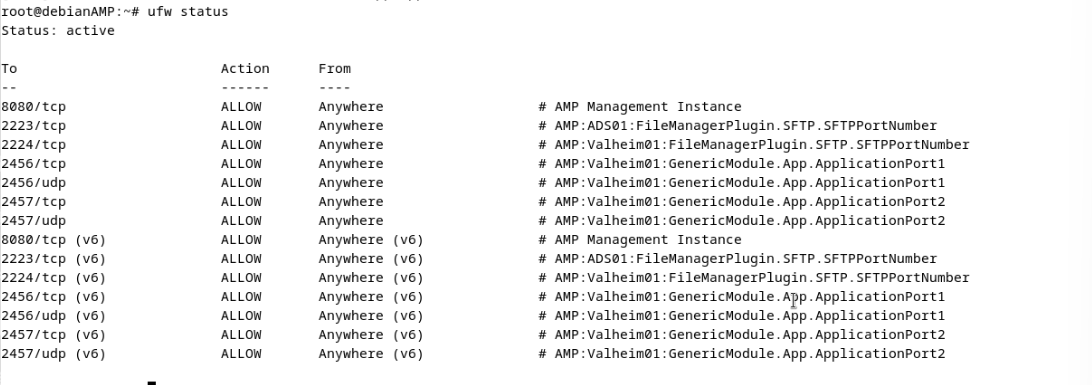Image resolution: width=1092 pixels, height=385 pixels.
Task: Click the 2224/tcp entry without v6
Action: click(x=33, y=145)
